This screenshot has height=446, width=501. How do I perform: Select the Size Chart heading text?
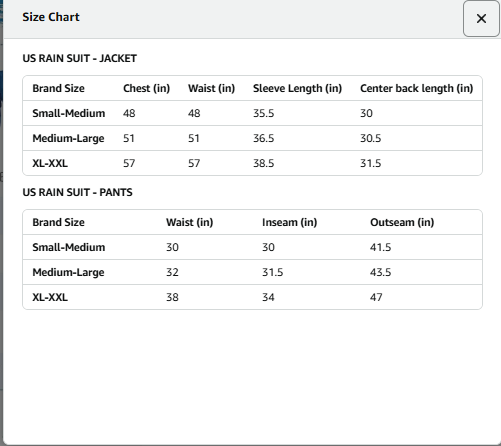pyautogui.click(x=51, y=17)
